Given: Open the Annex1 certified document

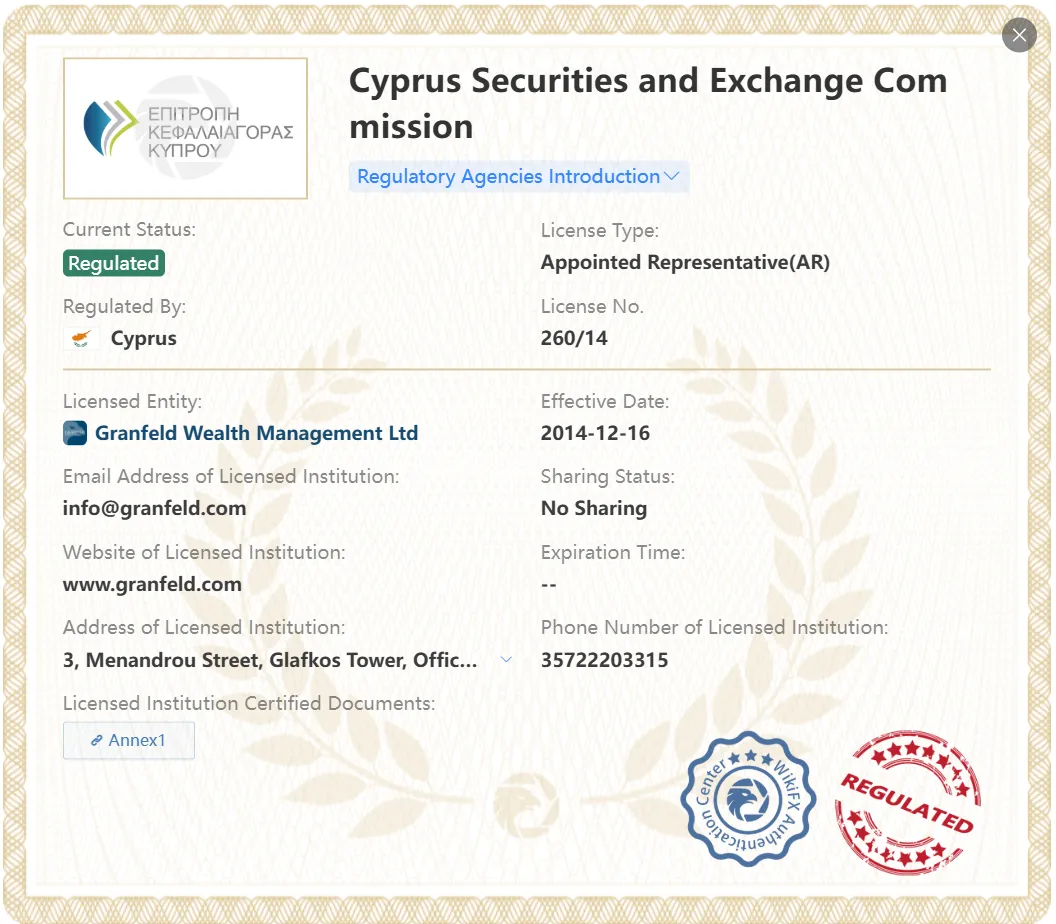Looking at the screenshot, I should 129,740.
